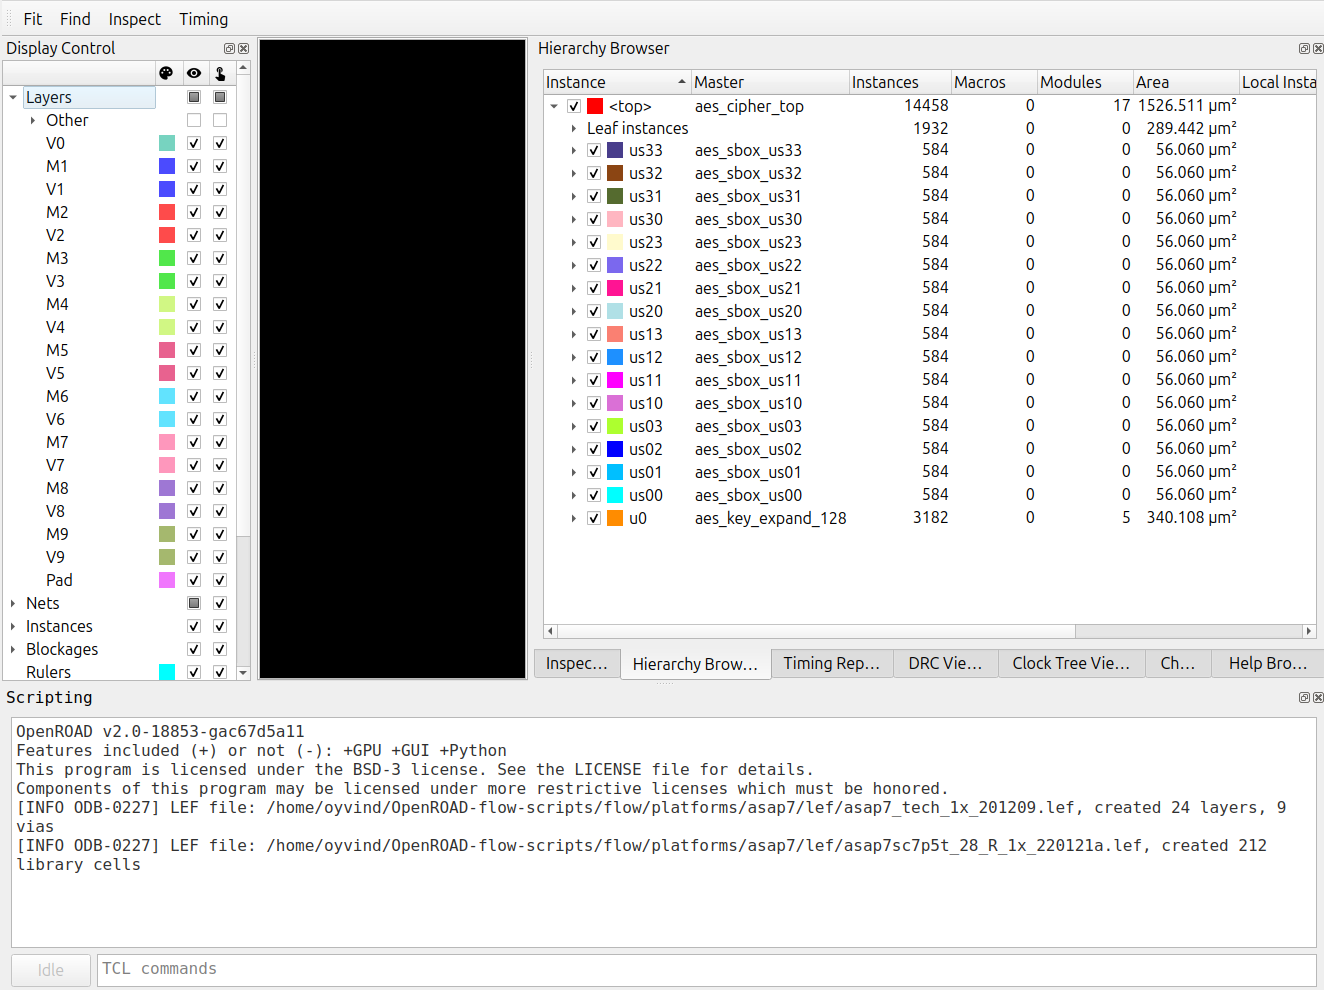Image resolution: width=1324 pixels, height=990 pixels.
Task: Toggle the us33 instance checkbox
Action: click(594, 150)
